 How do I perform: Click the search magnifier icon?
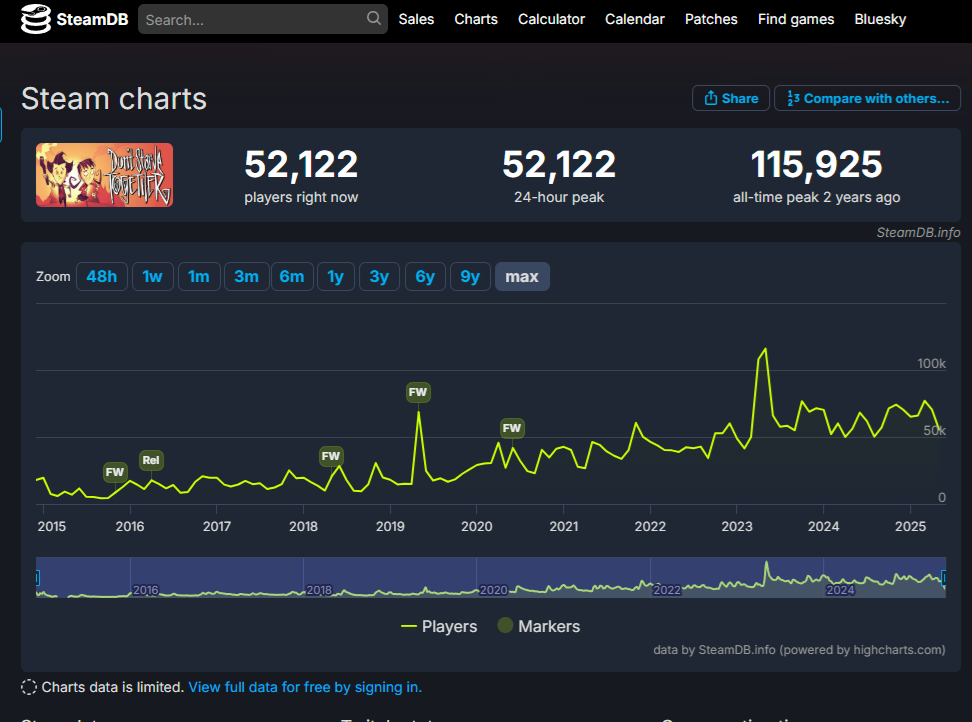pos(374,19)
